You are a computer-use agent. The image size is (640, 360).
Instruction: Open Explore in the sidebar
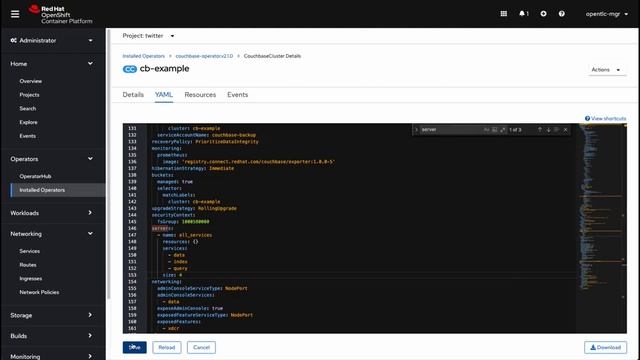click(29, 122)
